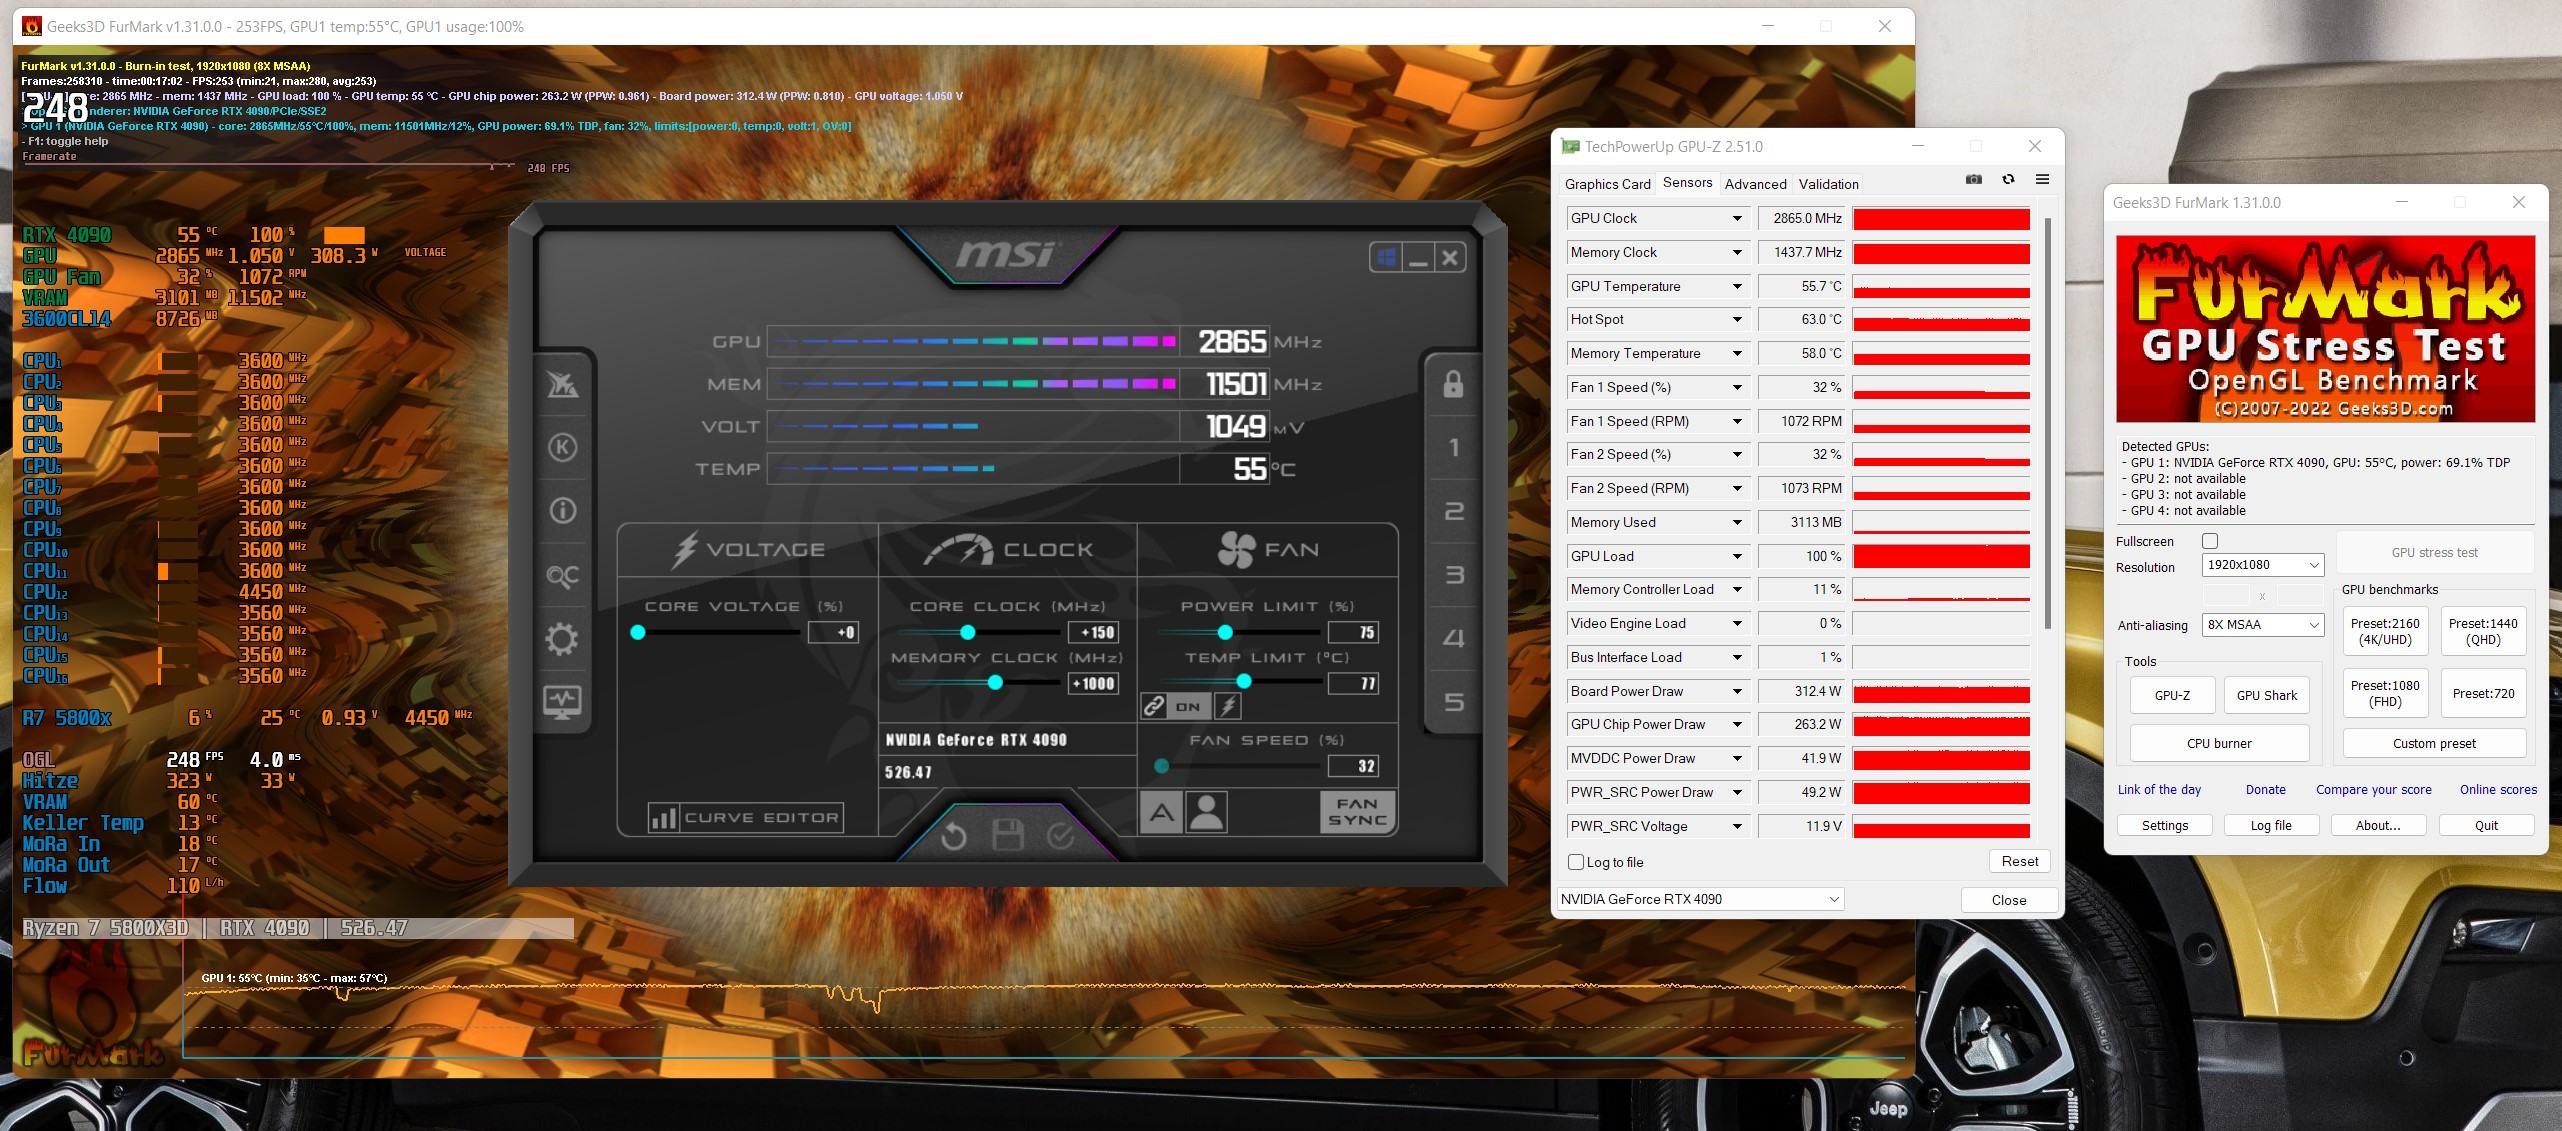Run Preset:2160 (4K/UHD) benchmark
2562x1131 pixels.
[2385, 631]
